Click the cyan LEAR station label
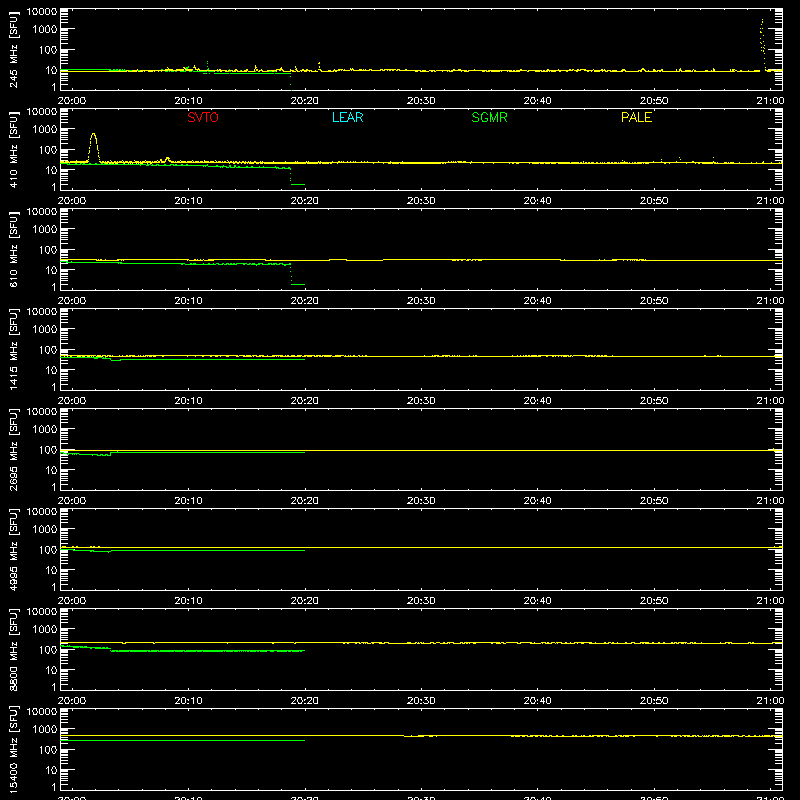The image size is (800, 800). [347, 117]
